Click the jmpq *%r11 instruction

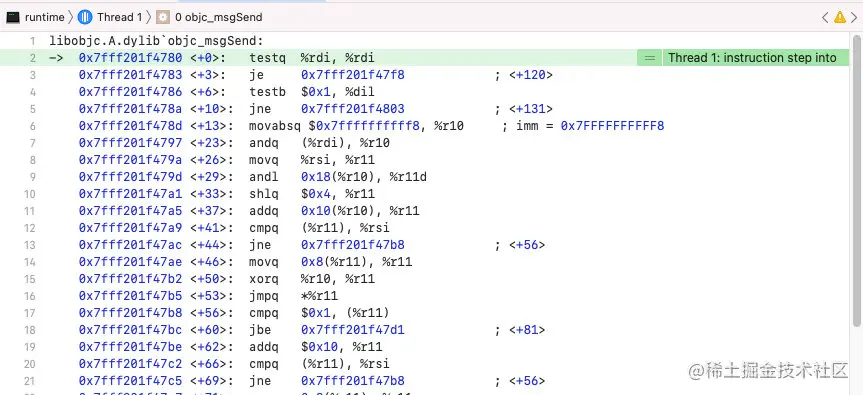coord(293,296)
